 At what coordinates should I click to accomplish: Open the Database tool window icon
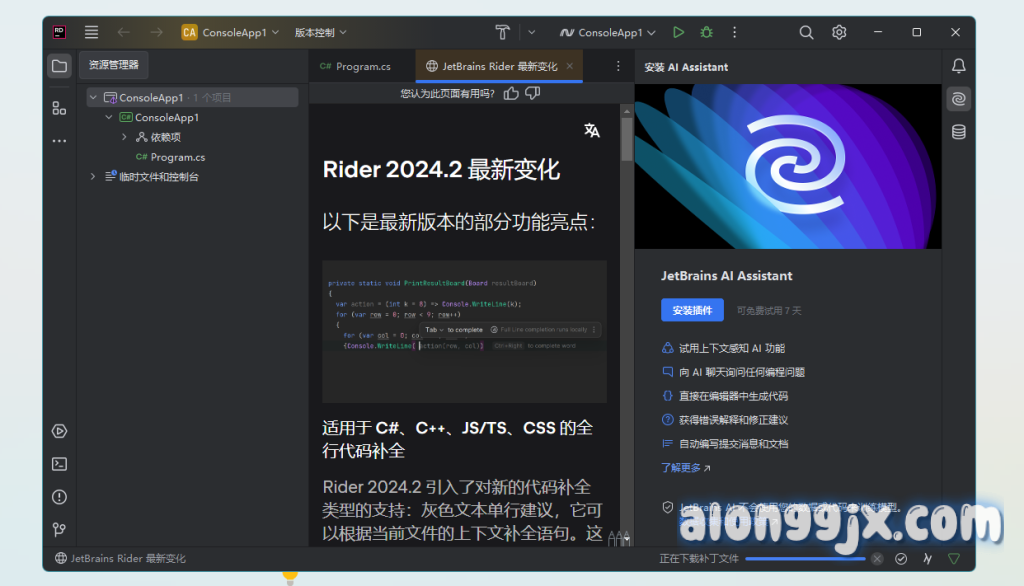tap(958, 132)
